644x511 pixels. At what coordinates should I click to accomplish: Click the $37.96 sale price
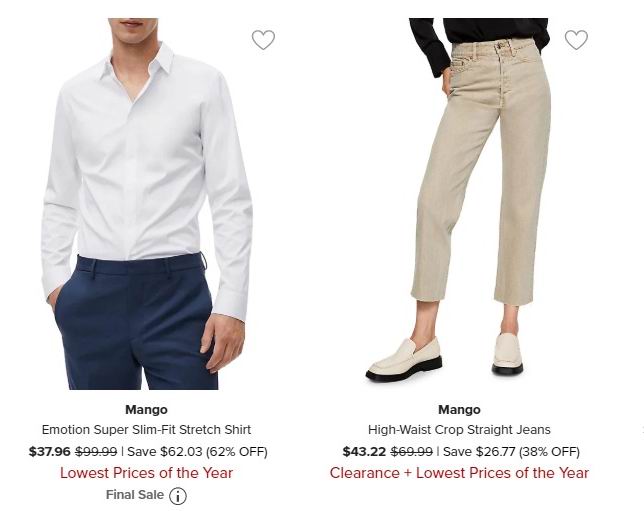[x=50, y=451]
